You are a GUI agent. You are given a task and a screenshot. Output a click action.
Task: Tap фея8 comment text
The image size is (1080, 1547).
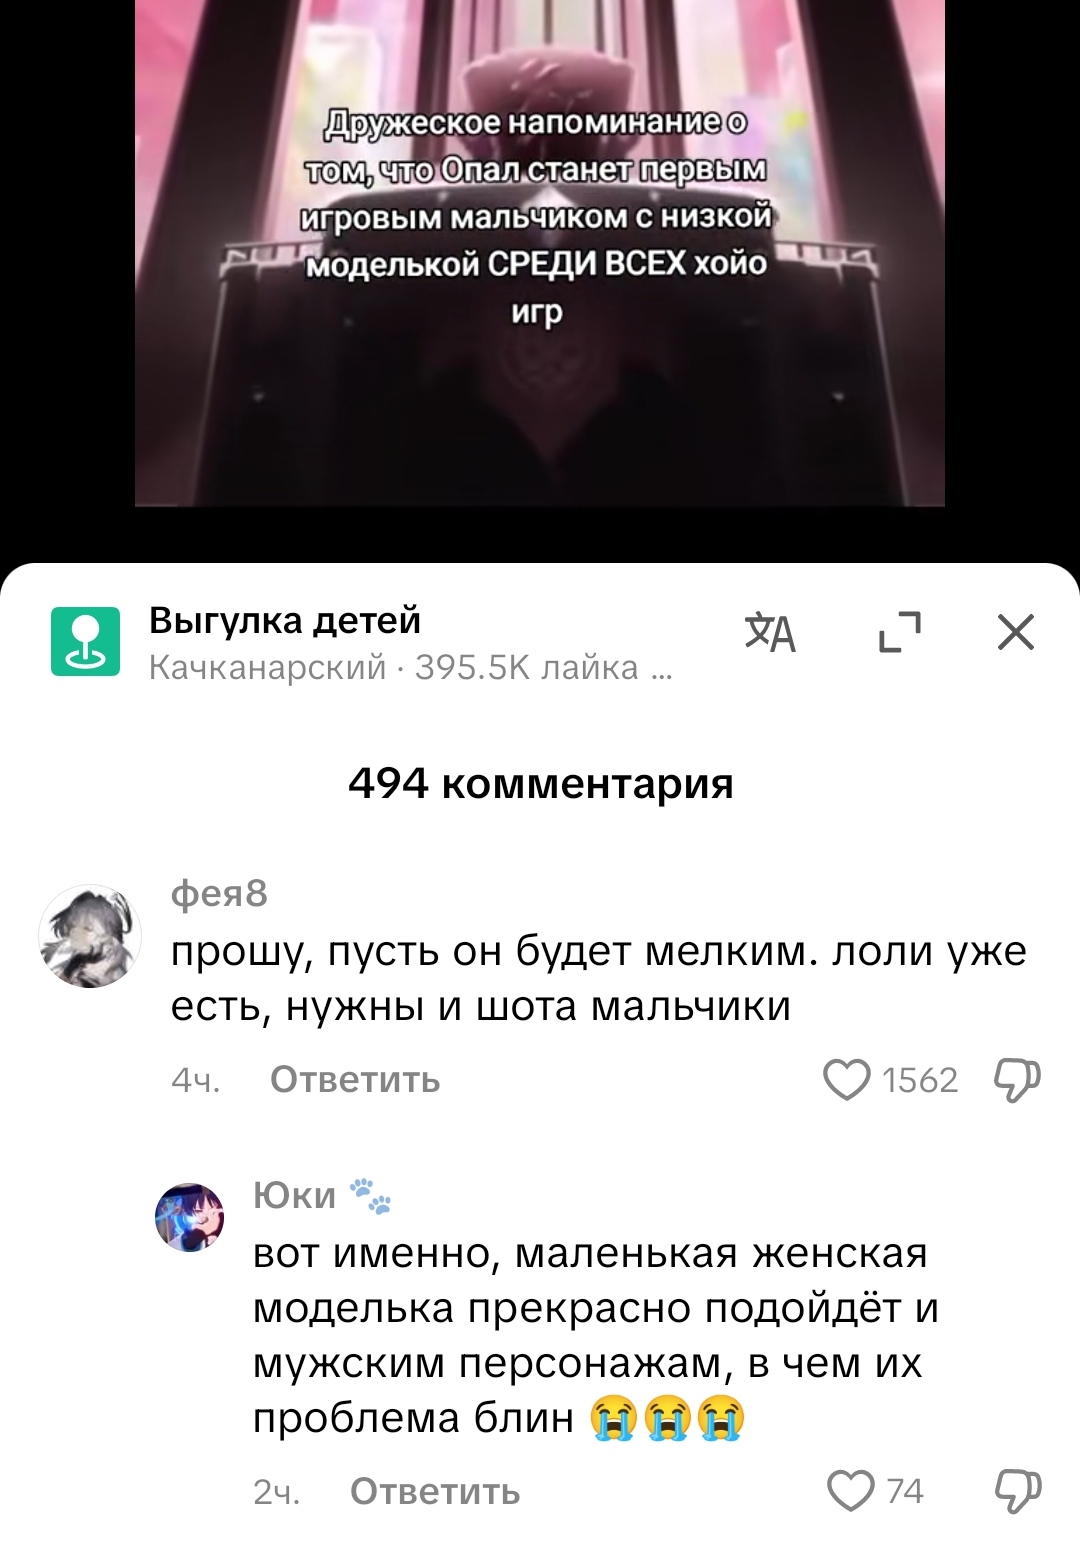pyautogui.click(x=598, y=978)
